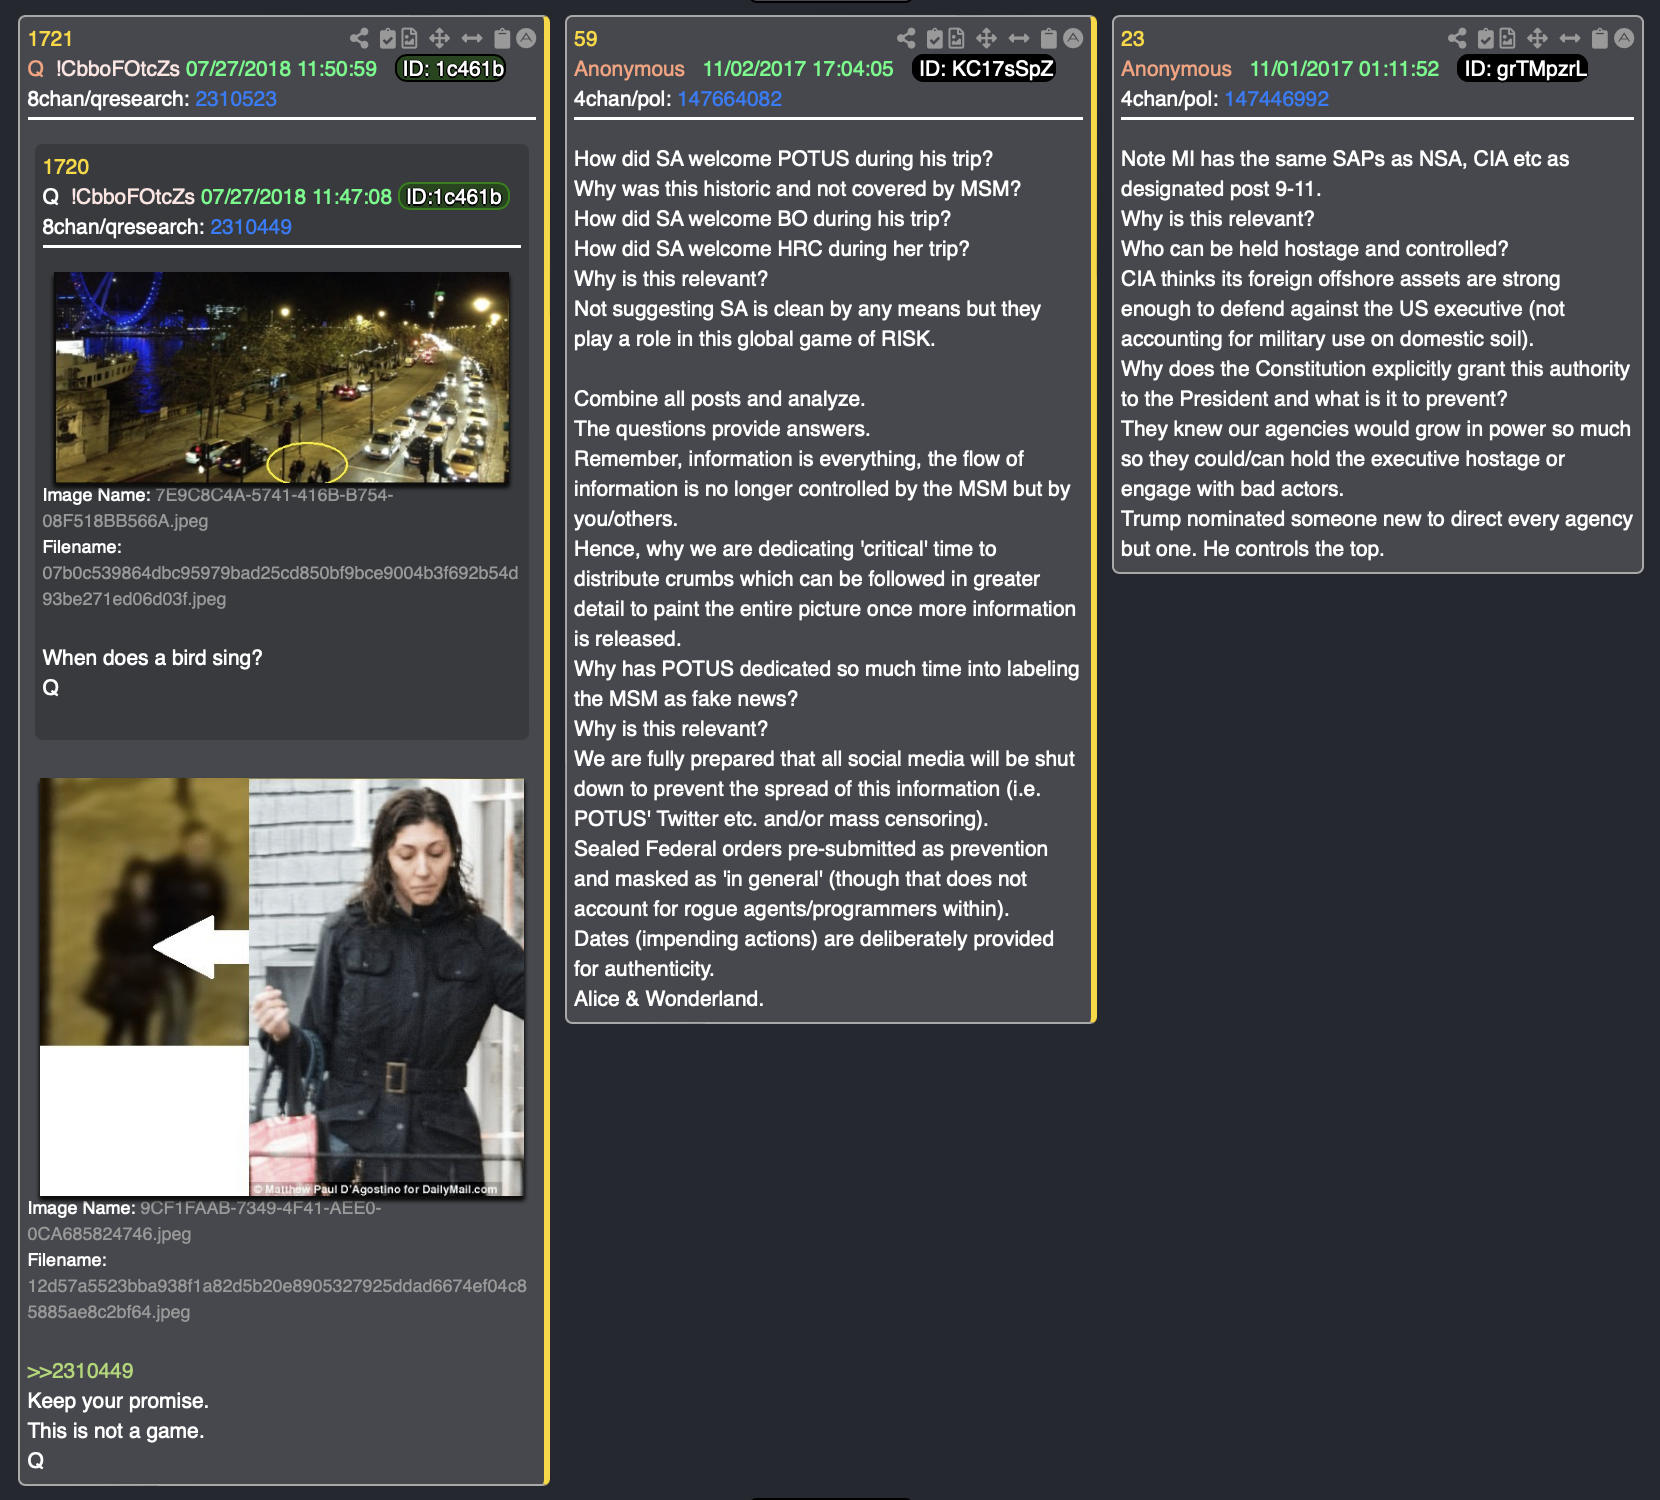Click the share icon on post 1721

tap(359, 39)
